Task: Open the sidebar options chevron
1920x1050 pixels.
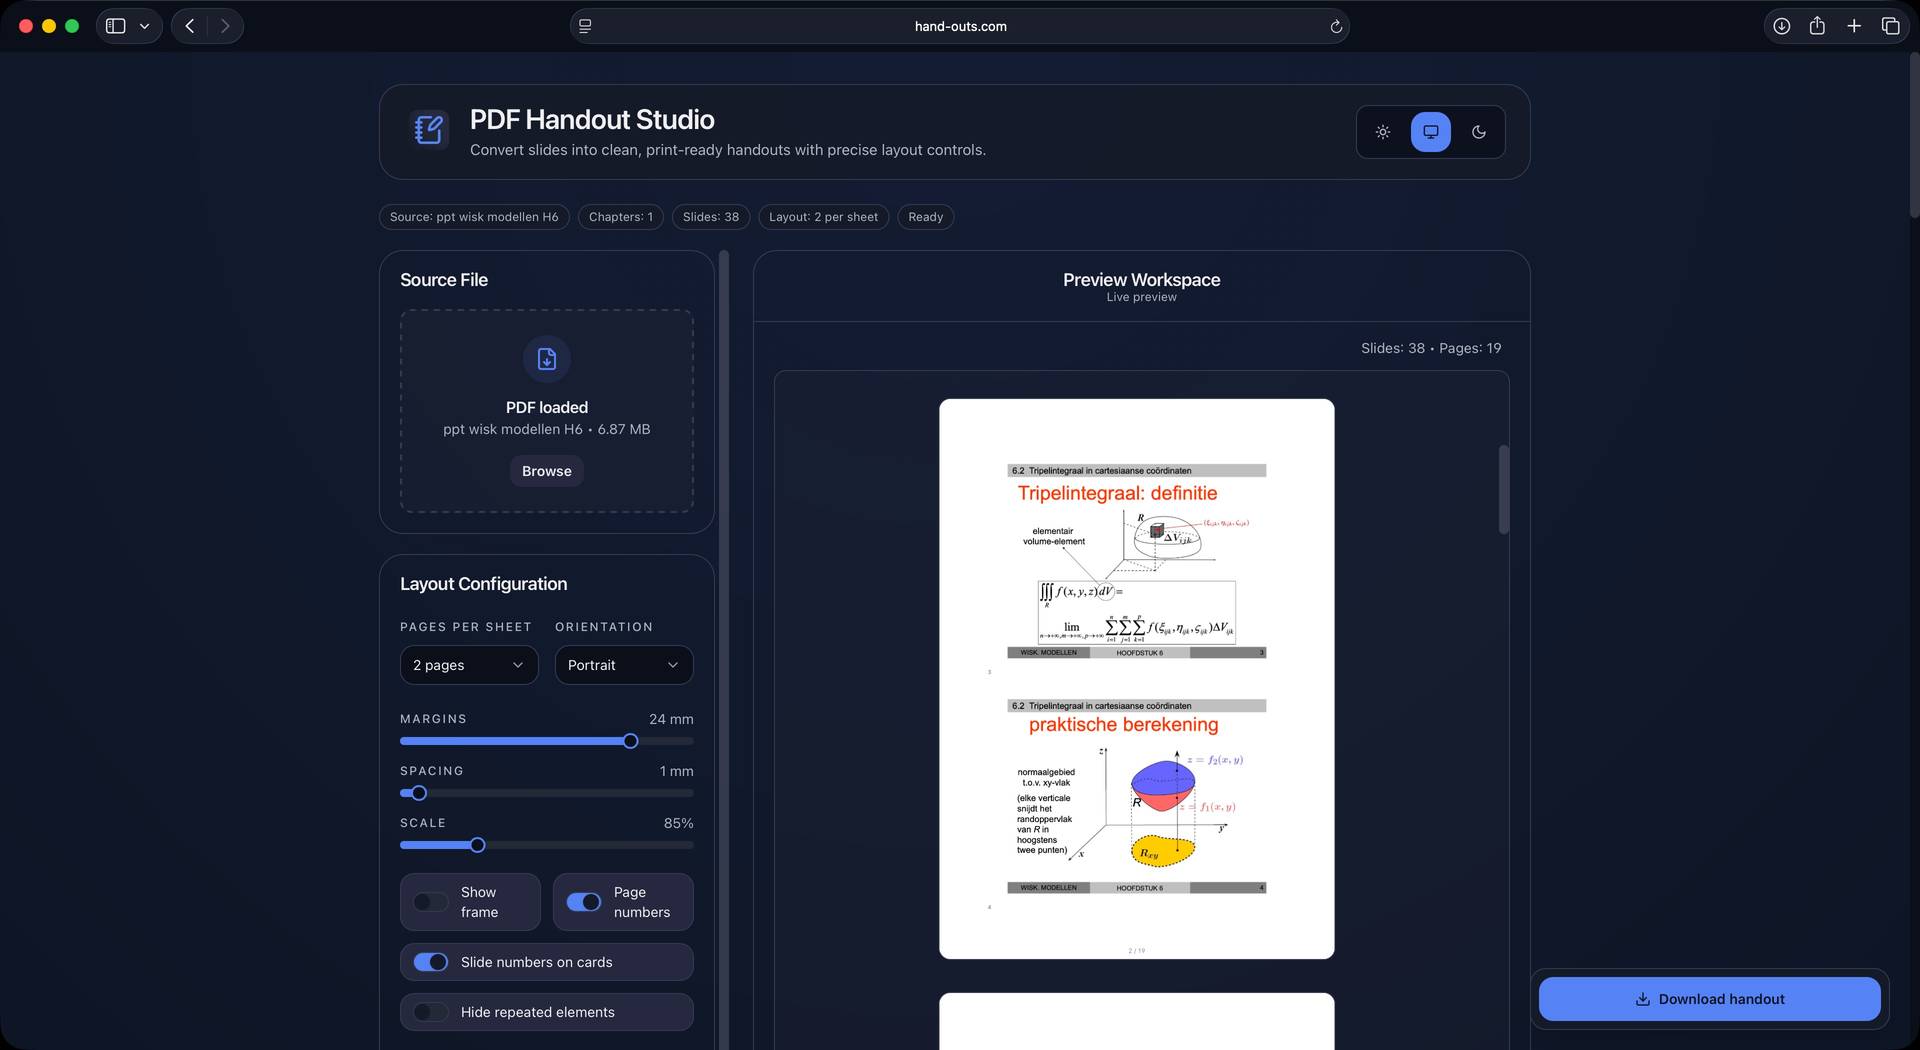Action: click(145, 26)
